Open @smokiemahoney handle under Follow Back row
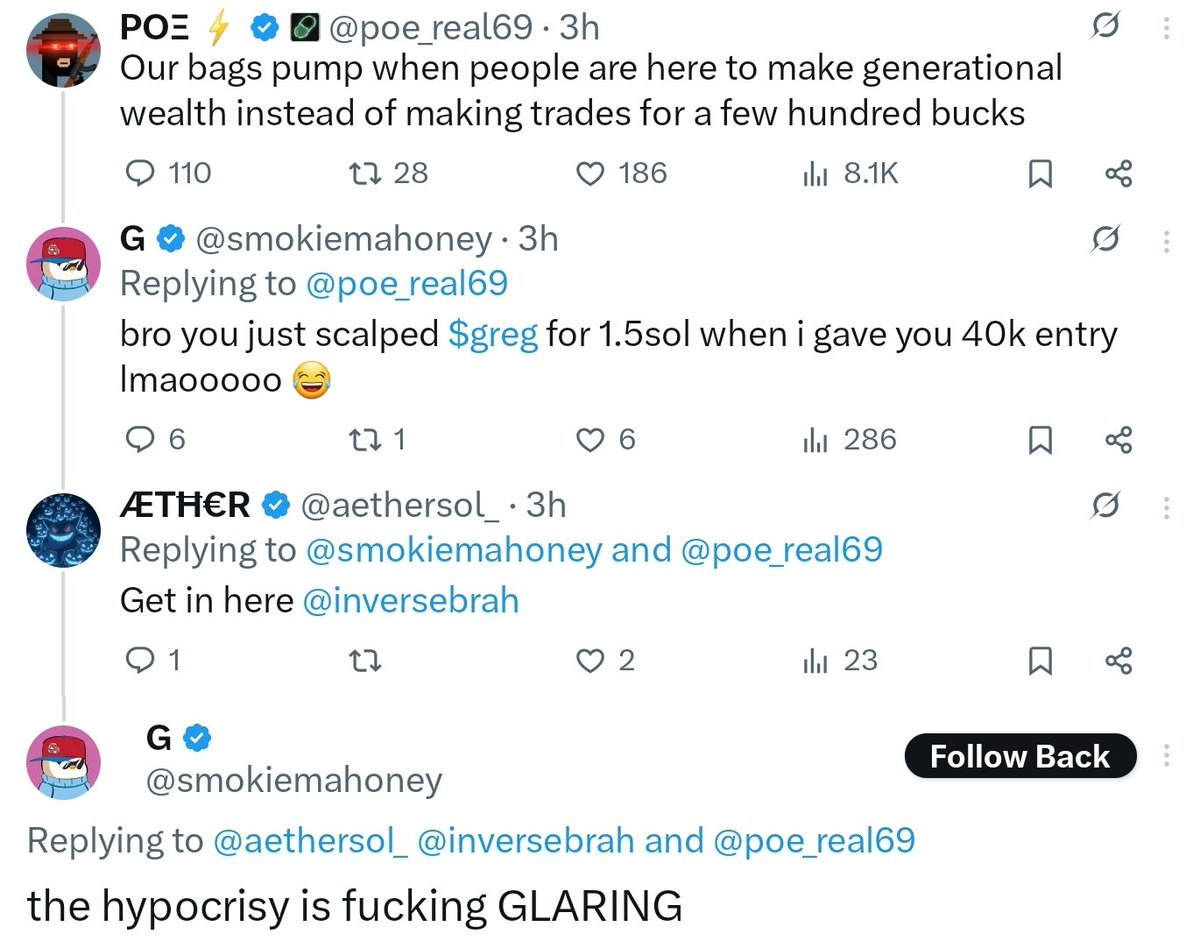1200x941 pixels. coord(294,780)
